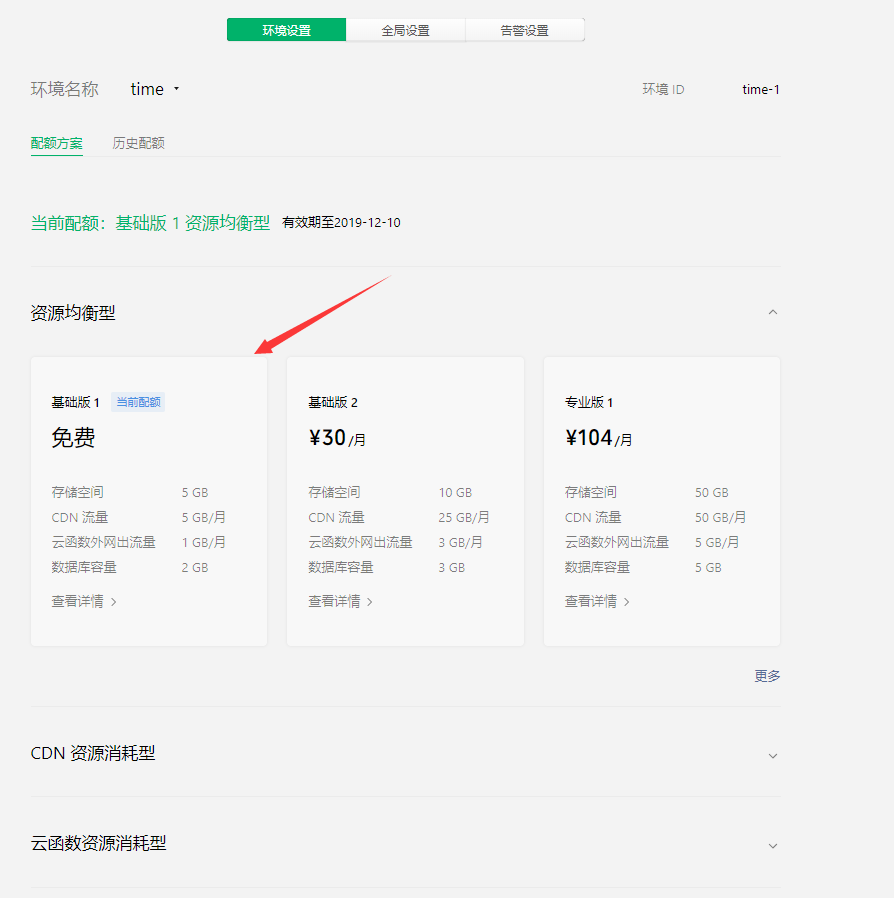Screen dimensions: 894x898
Task: Click the blue 当前配额 badge
Action: (x=137, y=401)
